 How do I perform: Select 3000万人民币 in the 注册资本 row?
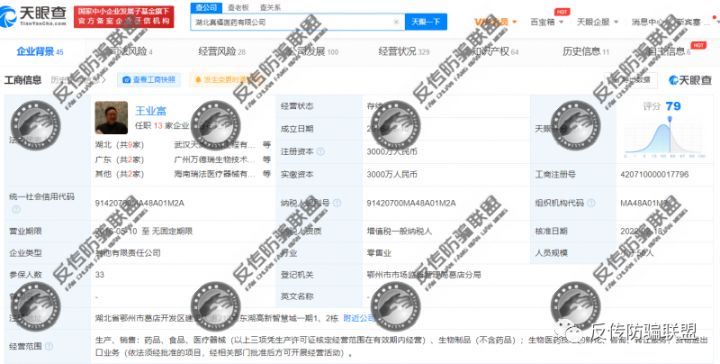coord(392,151)
